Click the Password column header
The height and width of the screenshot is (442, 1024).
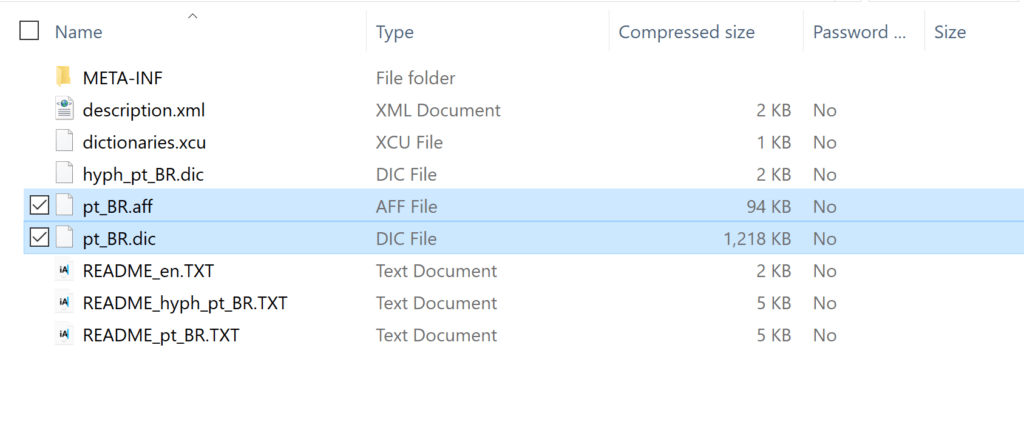point(859,32)
